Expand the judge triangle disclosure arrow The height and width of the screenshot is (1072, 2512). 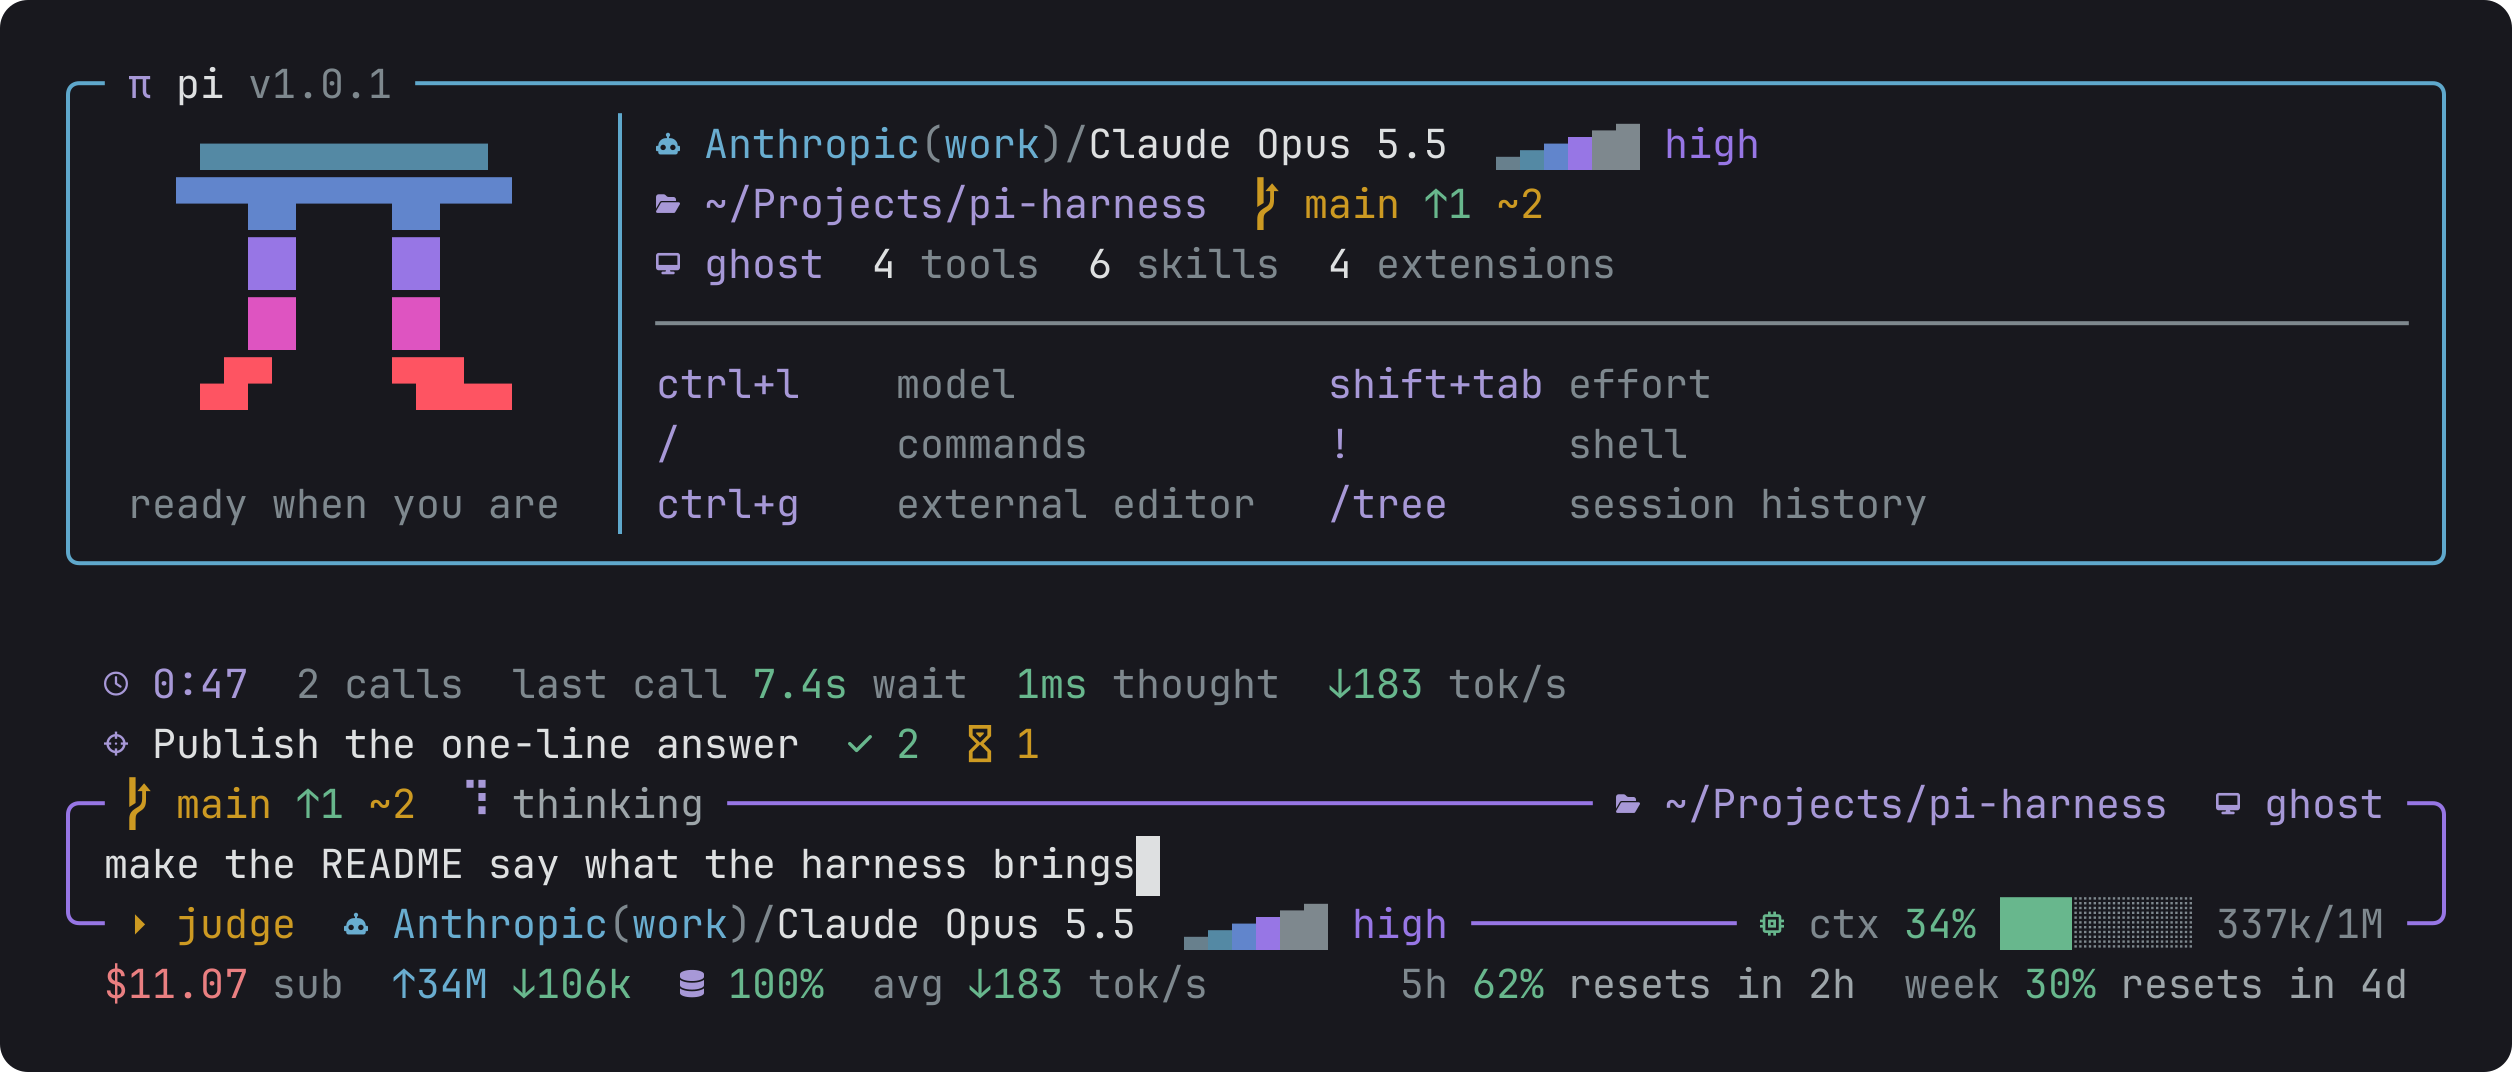click(x=140, y=925)
